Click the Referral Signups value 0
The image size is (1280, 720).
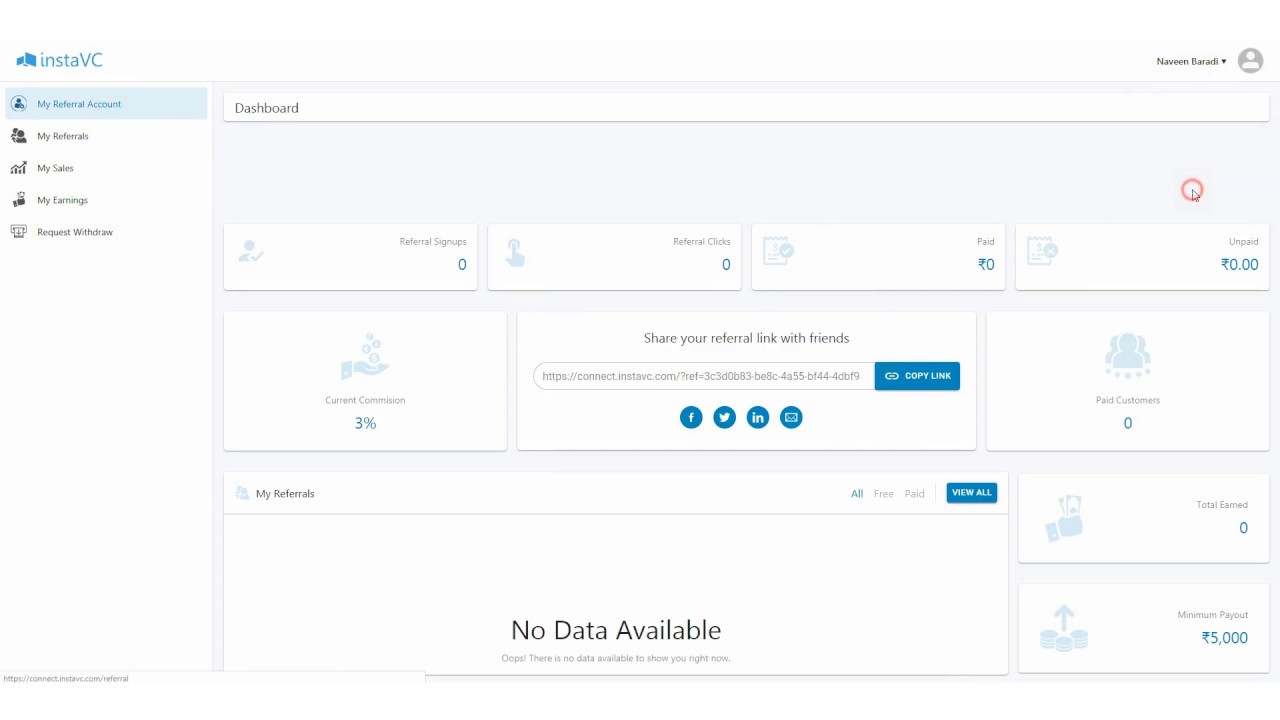click(462, 265)
